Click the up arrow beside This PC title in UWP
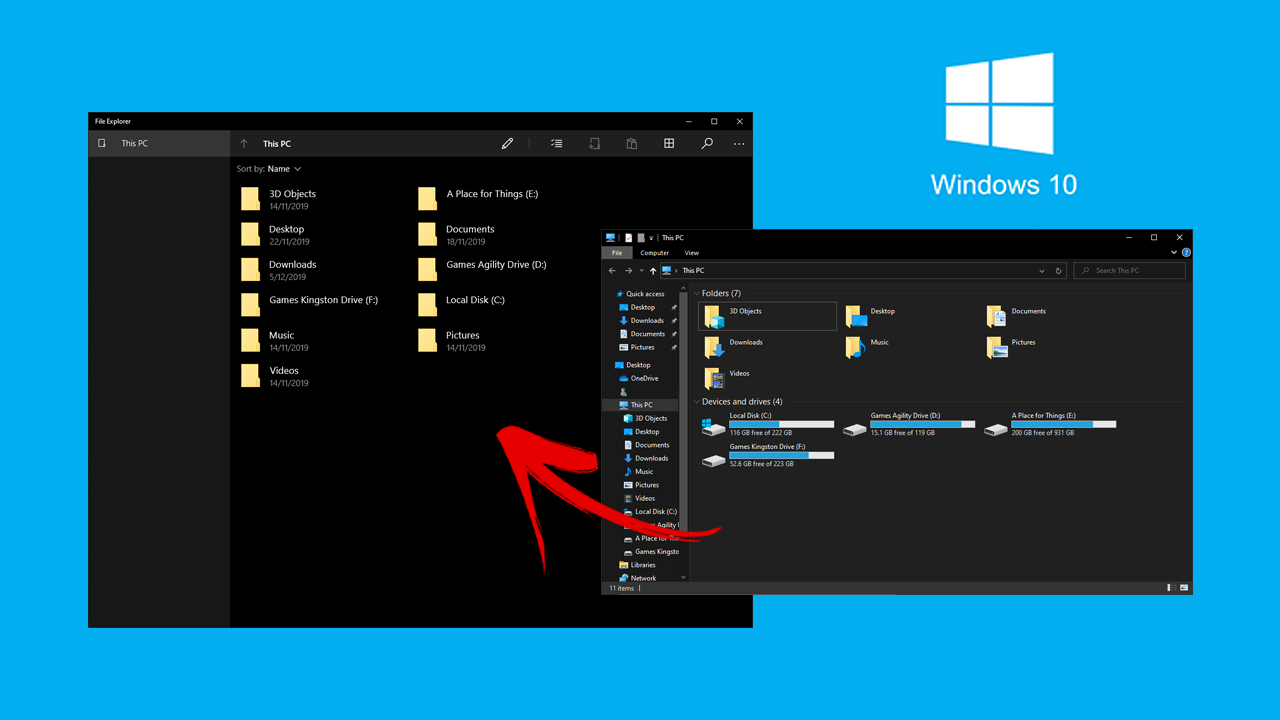Image resolution: width=1280 pixels, height=720 pixels. pyautogui.click(x=243, y=144)
